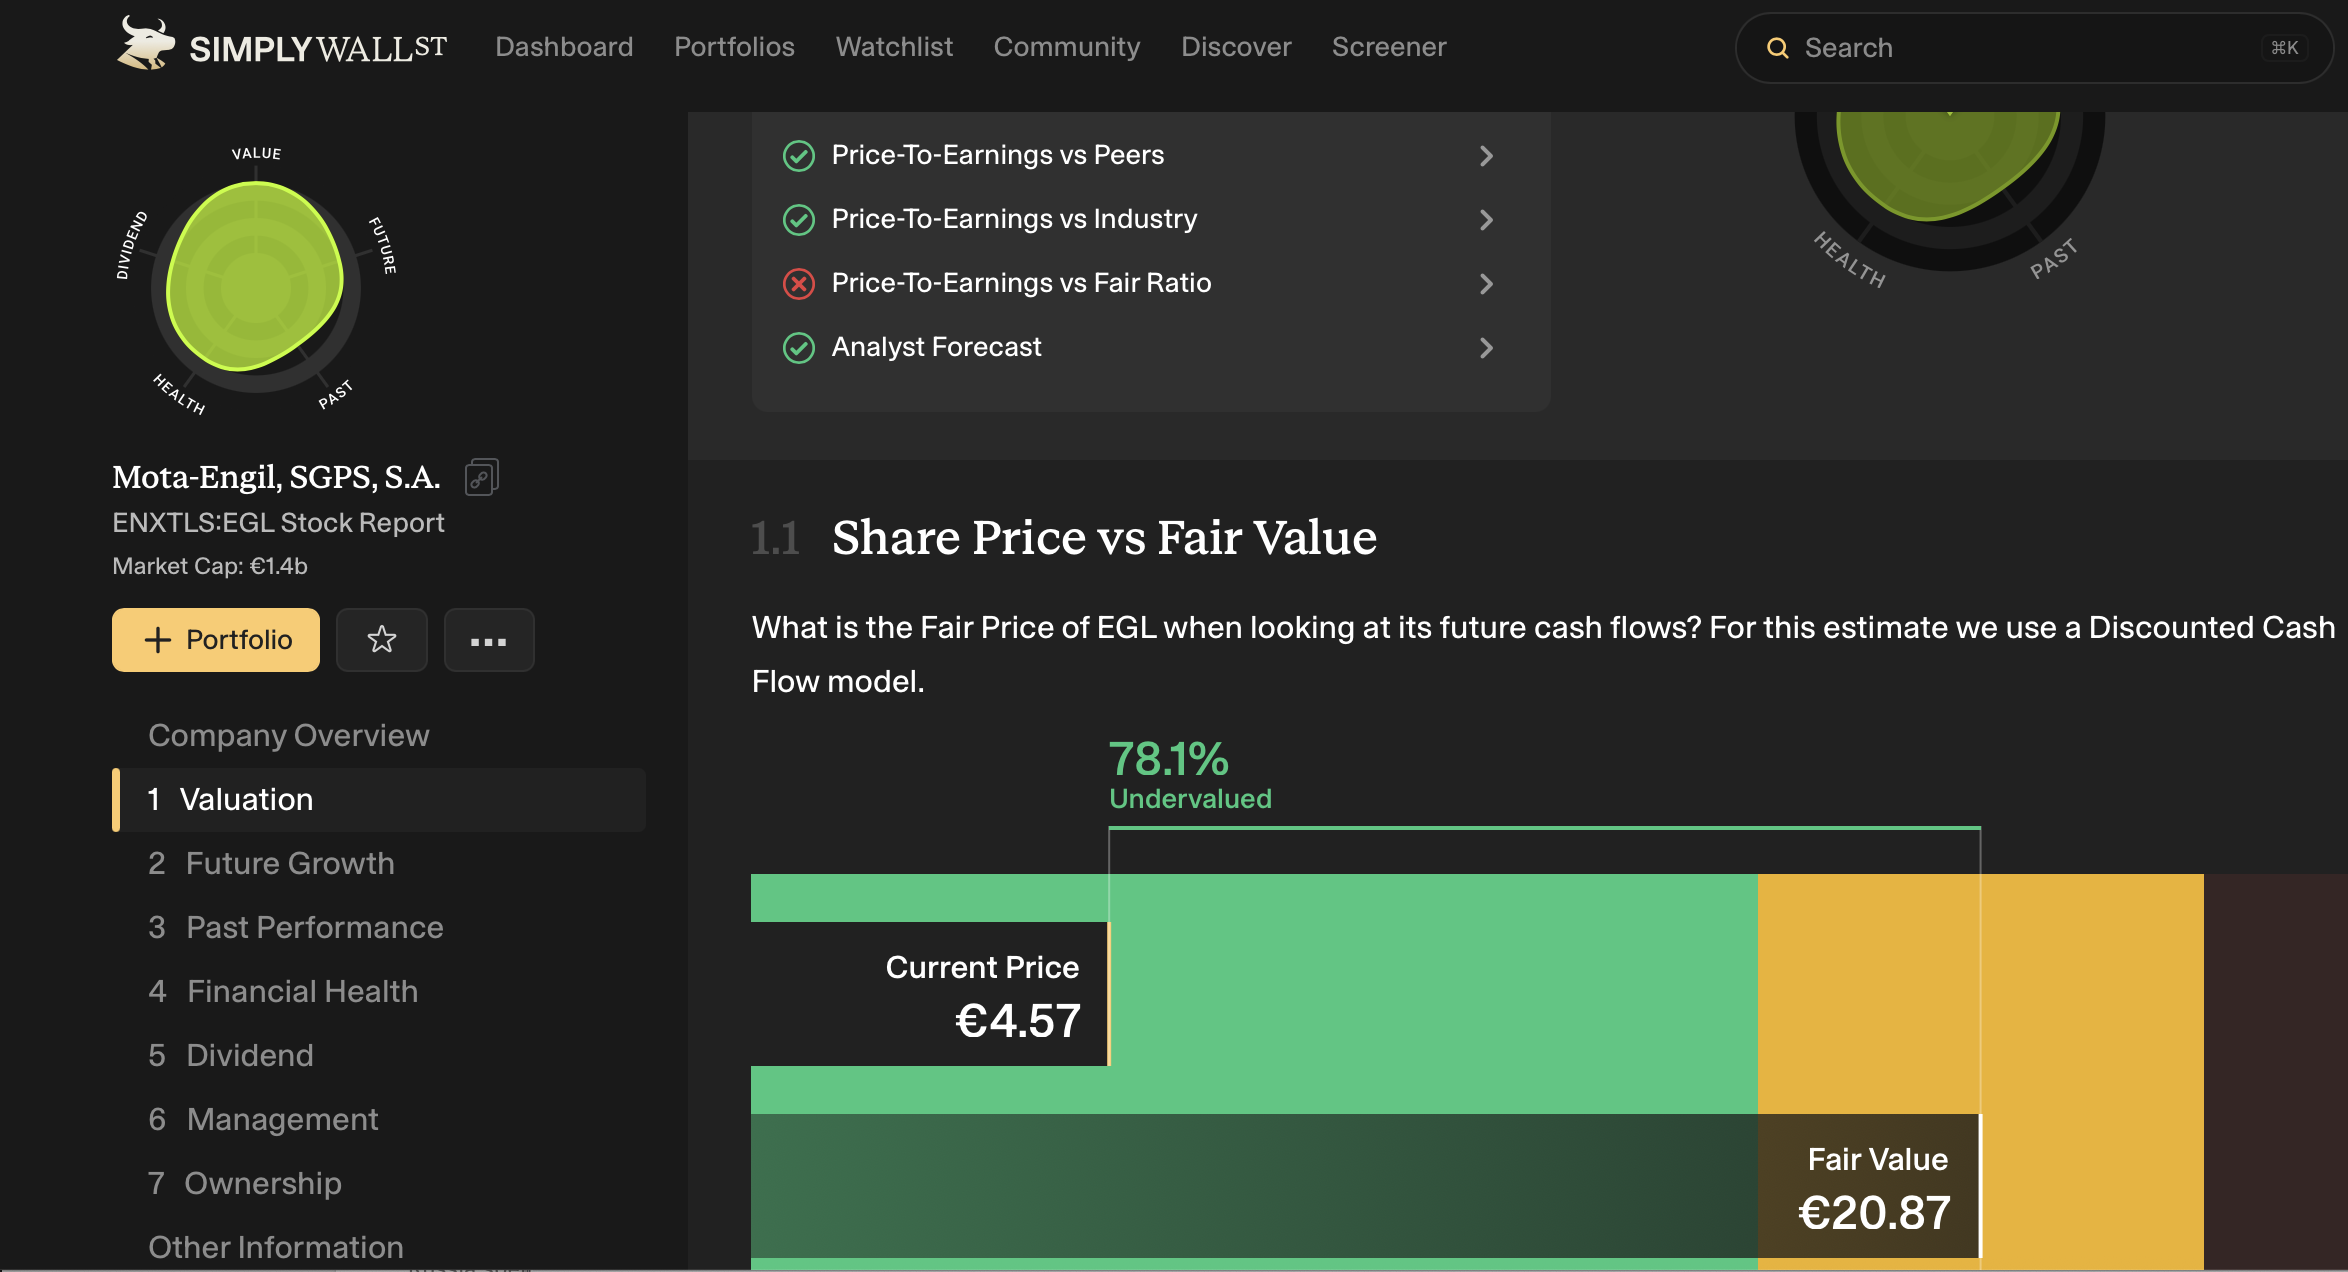The width and height of the screenshot is (2348, 1272).
Task: Click the search magnifier icon
Action: (x=1777, y=48)
